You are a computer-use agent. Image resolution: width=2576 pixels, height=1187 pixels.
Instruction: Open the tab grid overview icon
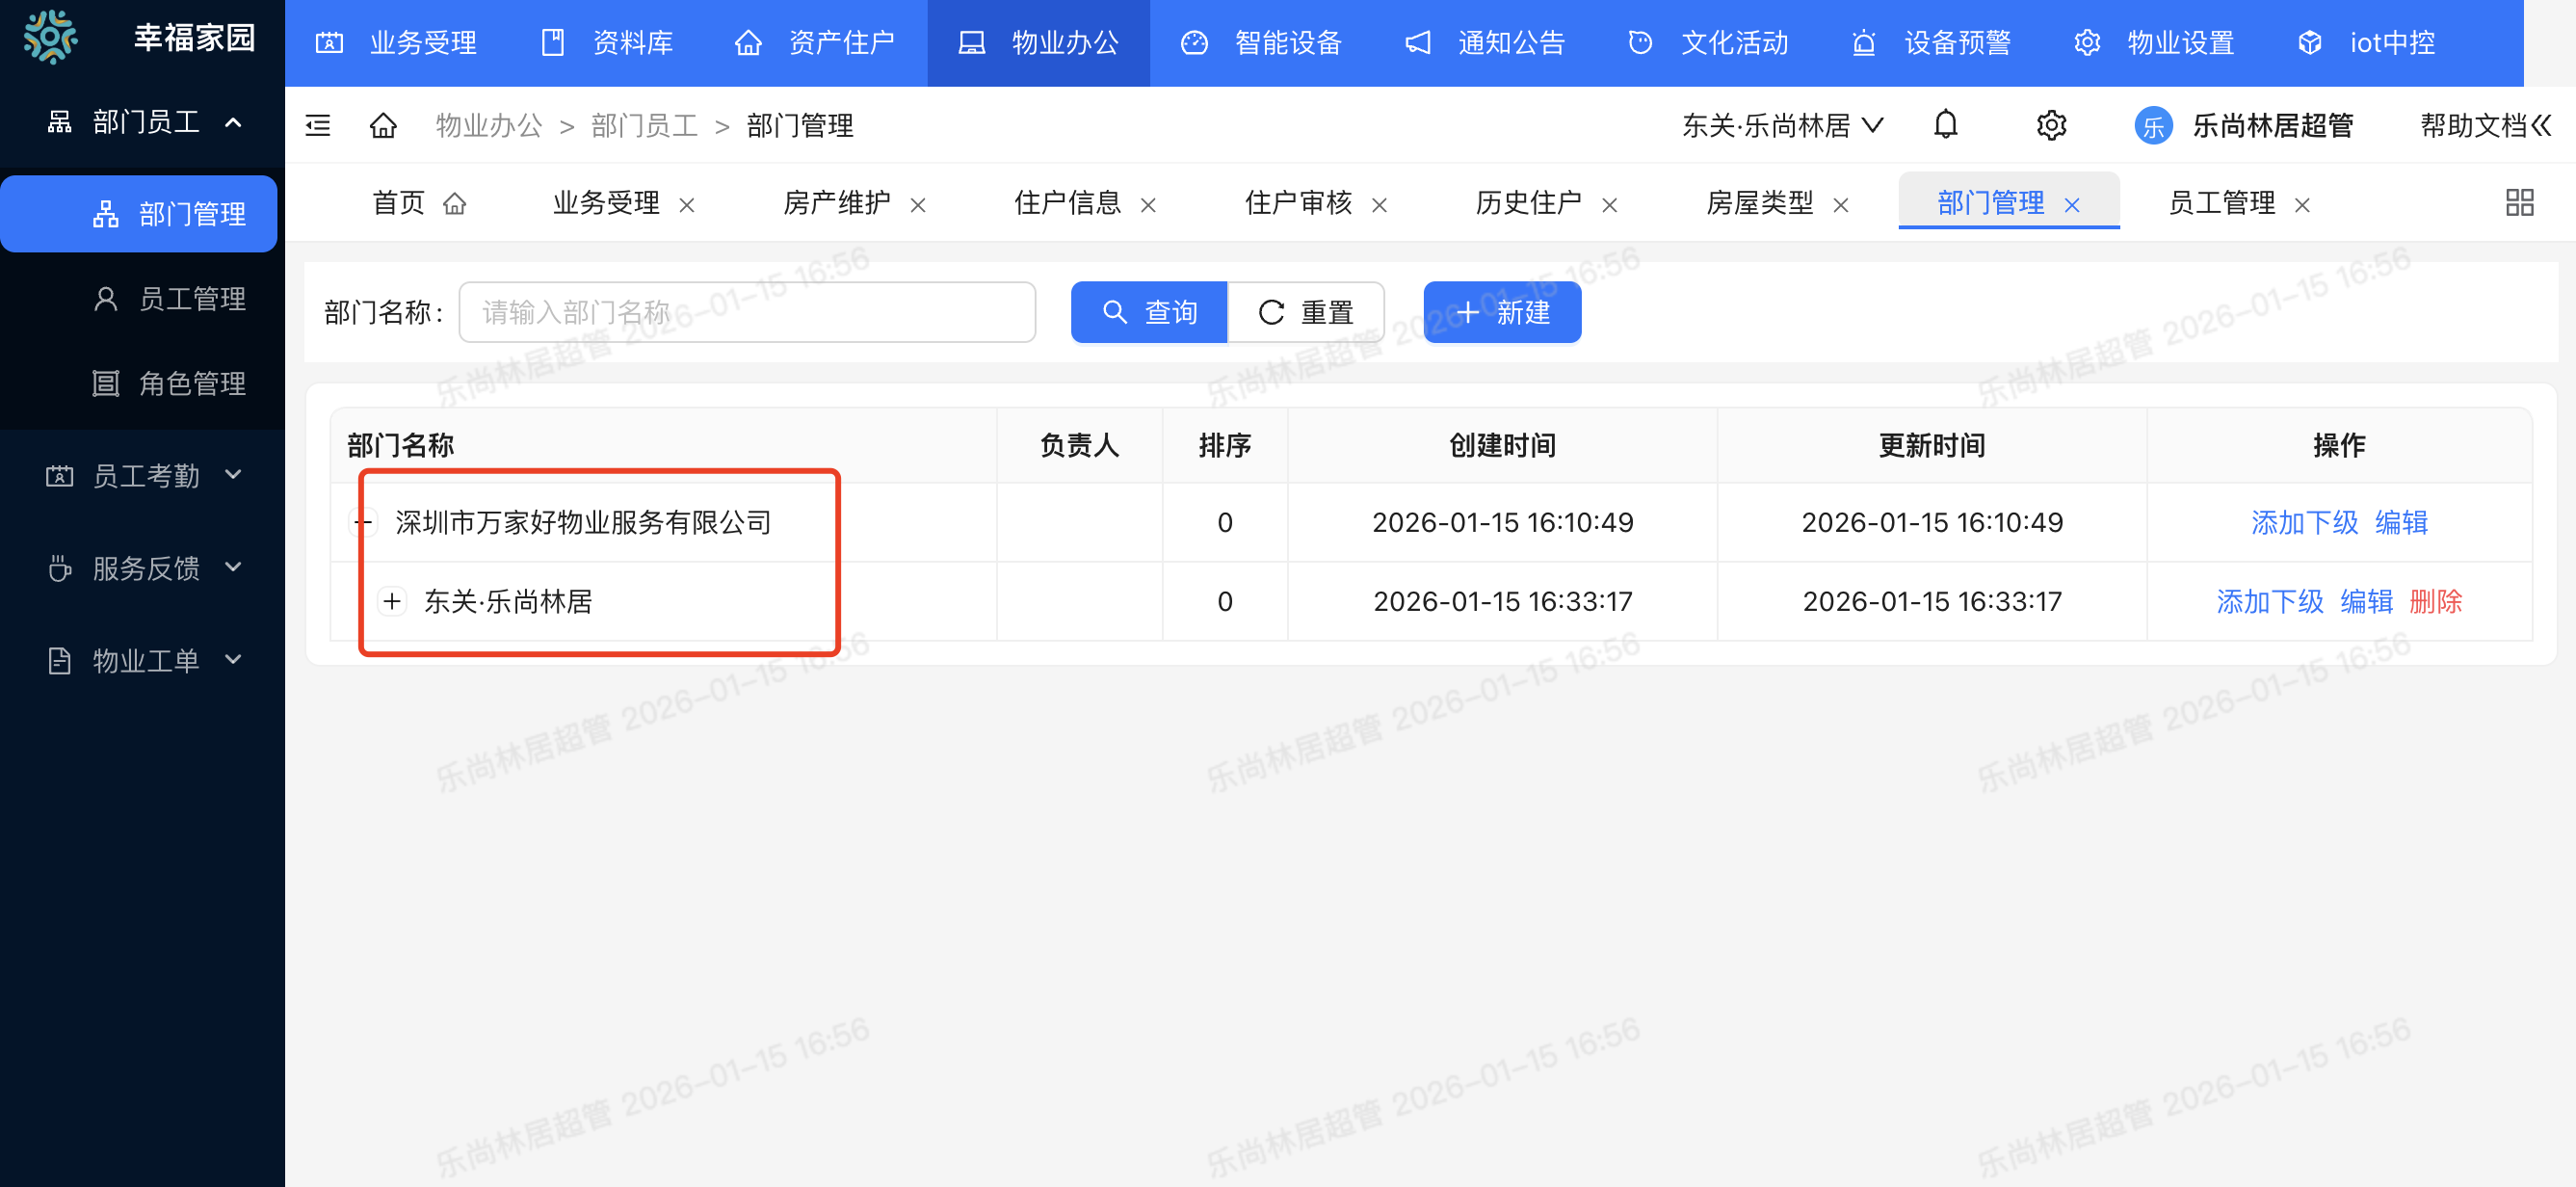(2519, 203)
